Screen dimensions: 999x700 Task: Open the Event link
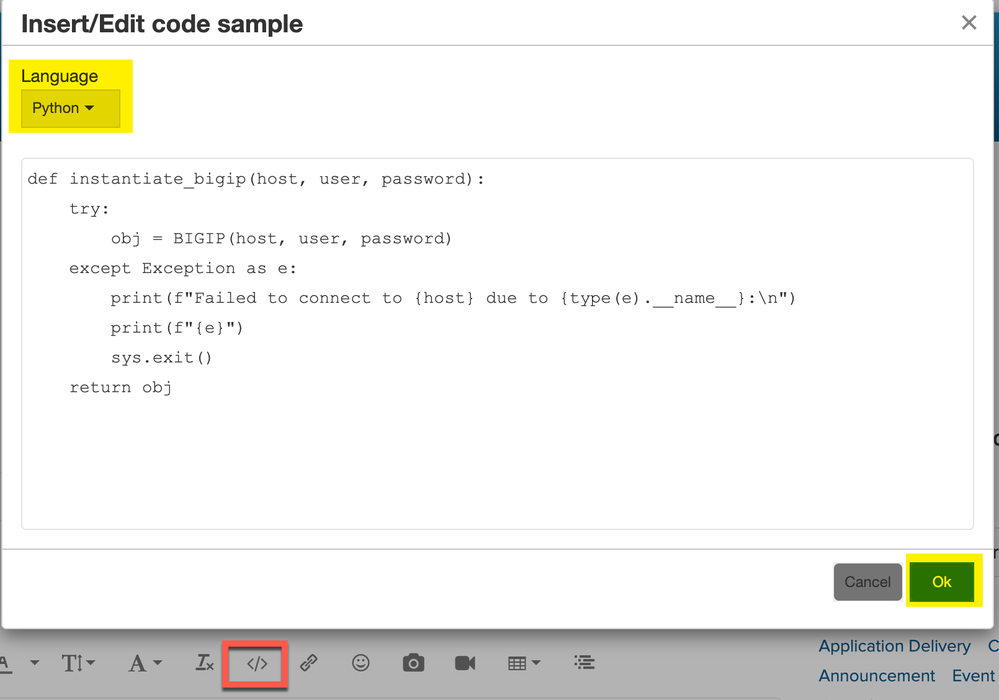click(973, 676)
